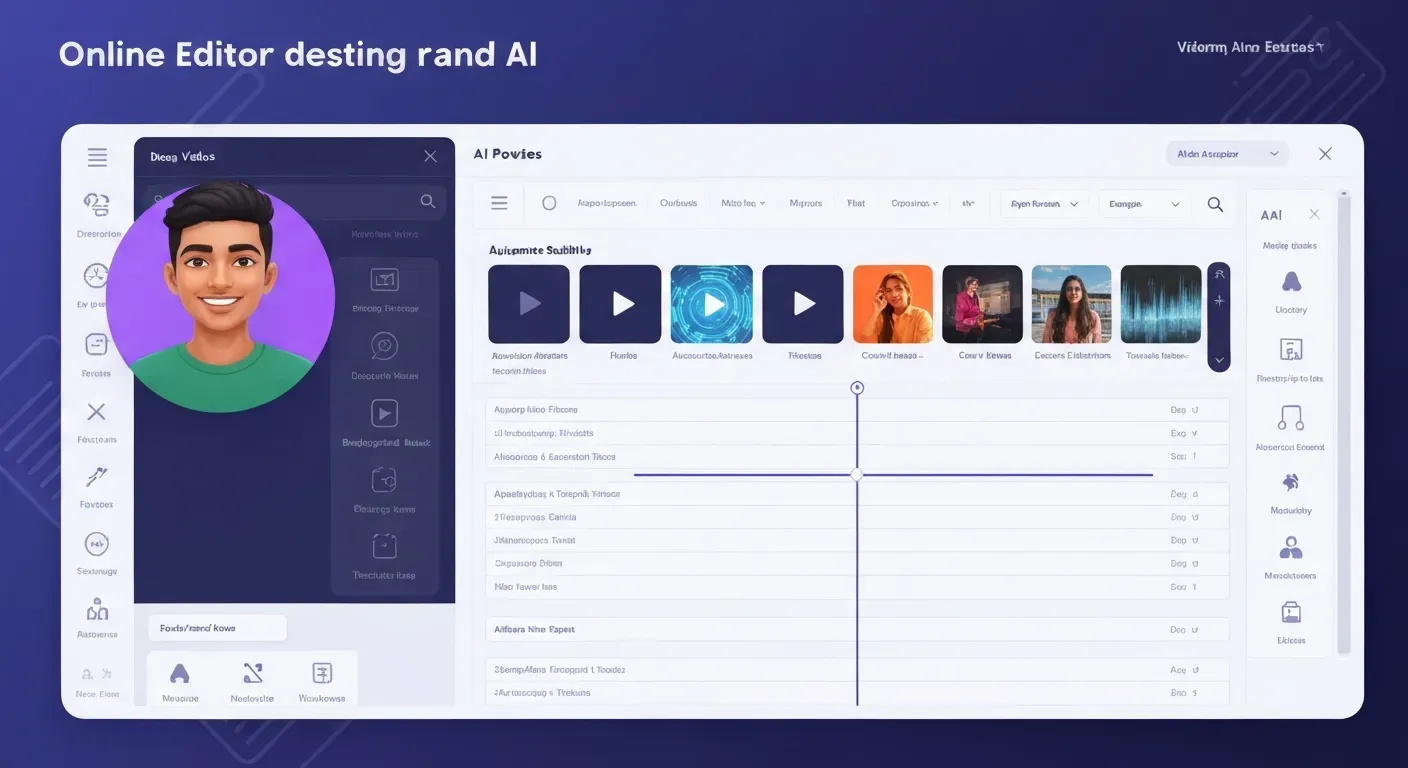Click the music notes icon in the AI sidebar
The image size is (1408, 768).
pos(1289,420)
